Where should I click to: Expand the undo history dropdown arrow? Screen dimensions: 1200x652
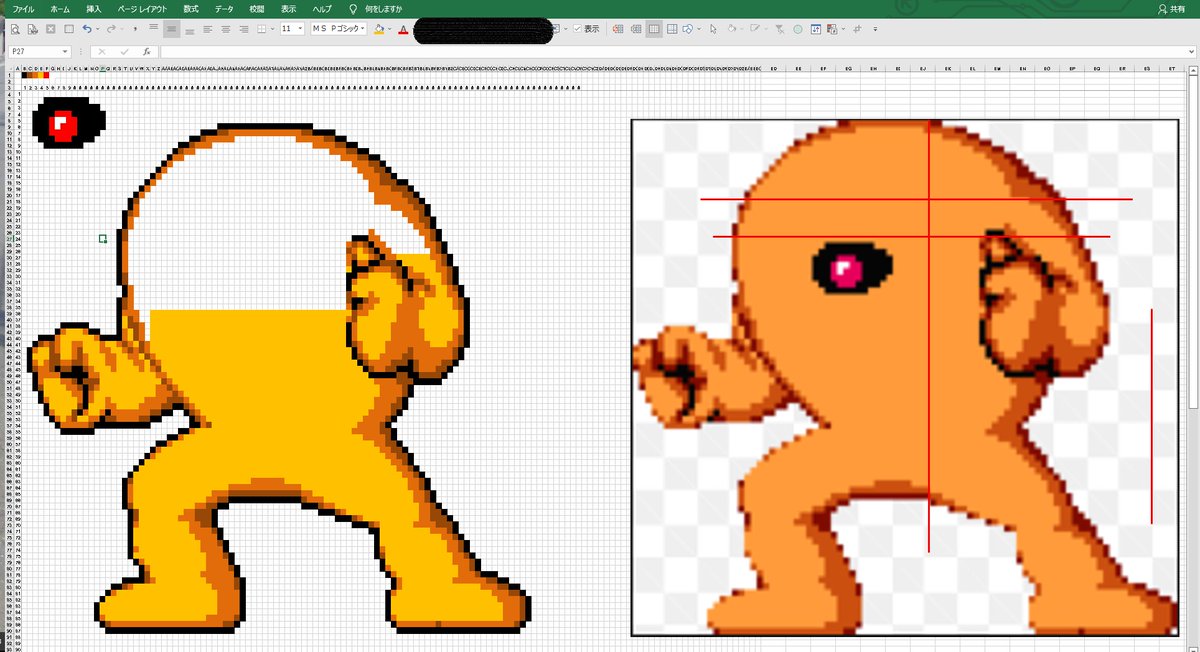(98, 29)
